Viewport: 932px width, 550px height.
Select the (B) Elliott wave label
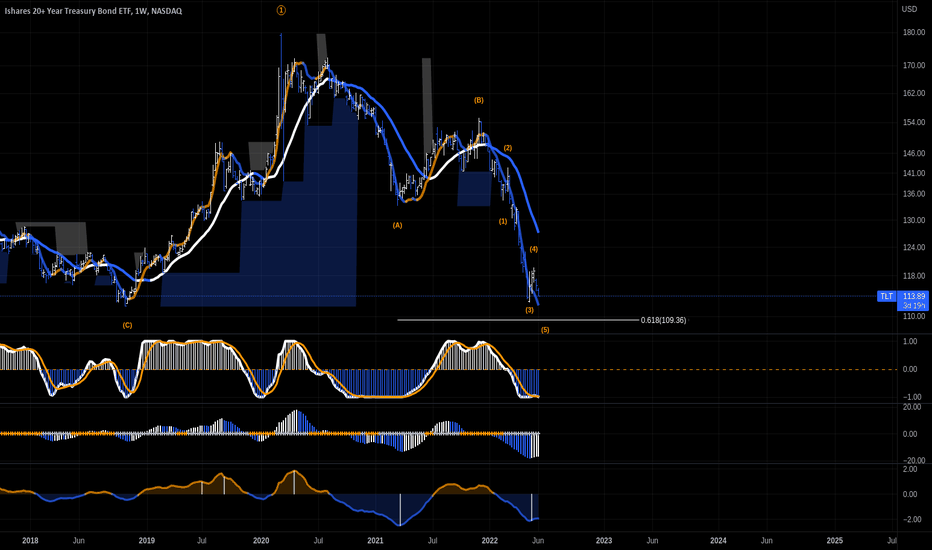(478, 100)
